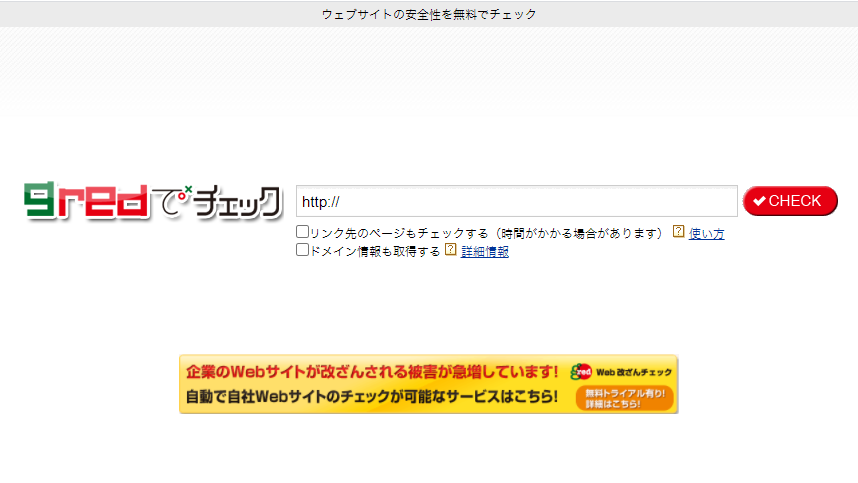Click the label ドメイン情報も取得する
The image size is (858, 483).
click(375, 252)
